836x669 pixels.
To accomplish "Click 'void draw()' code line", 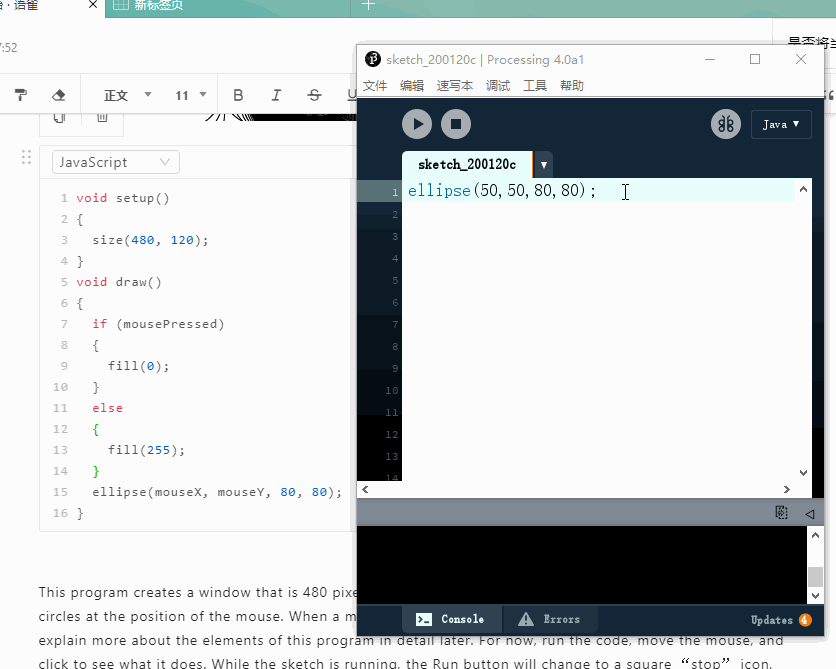I will tap(118, 282).
